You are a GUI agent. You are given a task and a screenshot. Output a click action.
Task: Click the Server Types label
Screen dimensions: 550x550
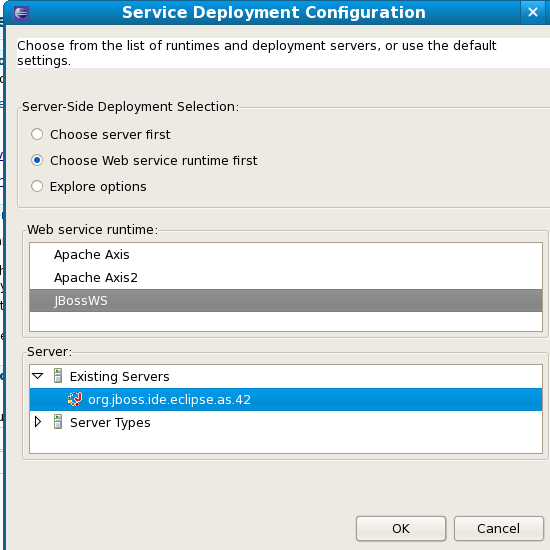pyautogui.click(x=110, y=423)
